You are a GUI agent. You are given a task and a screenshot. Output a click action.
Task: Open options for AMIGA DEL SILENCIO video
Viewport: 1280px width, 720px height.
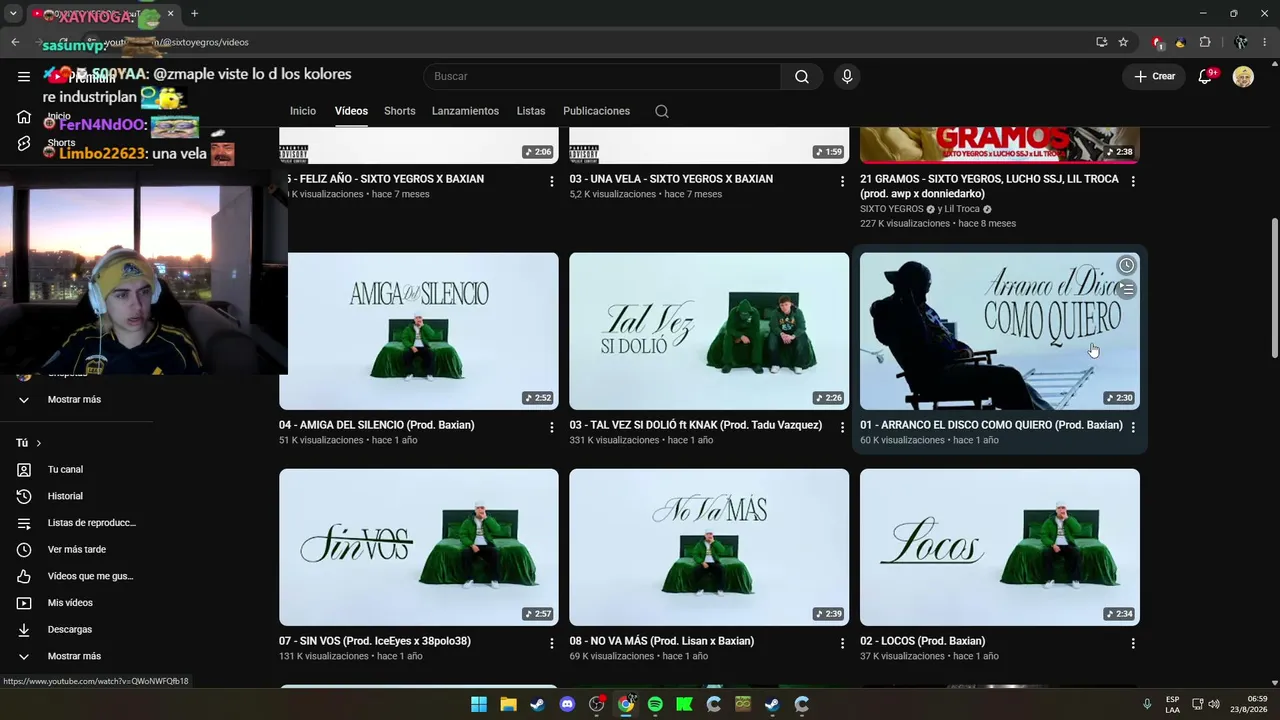(552, 427)
